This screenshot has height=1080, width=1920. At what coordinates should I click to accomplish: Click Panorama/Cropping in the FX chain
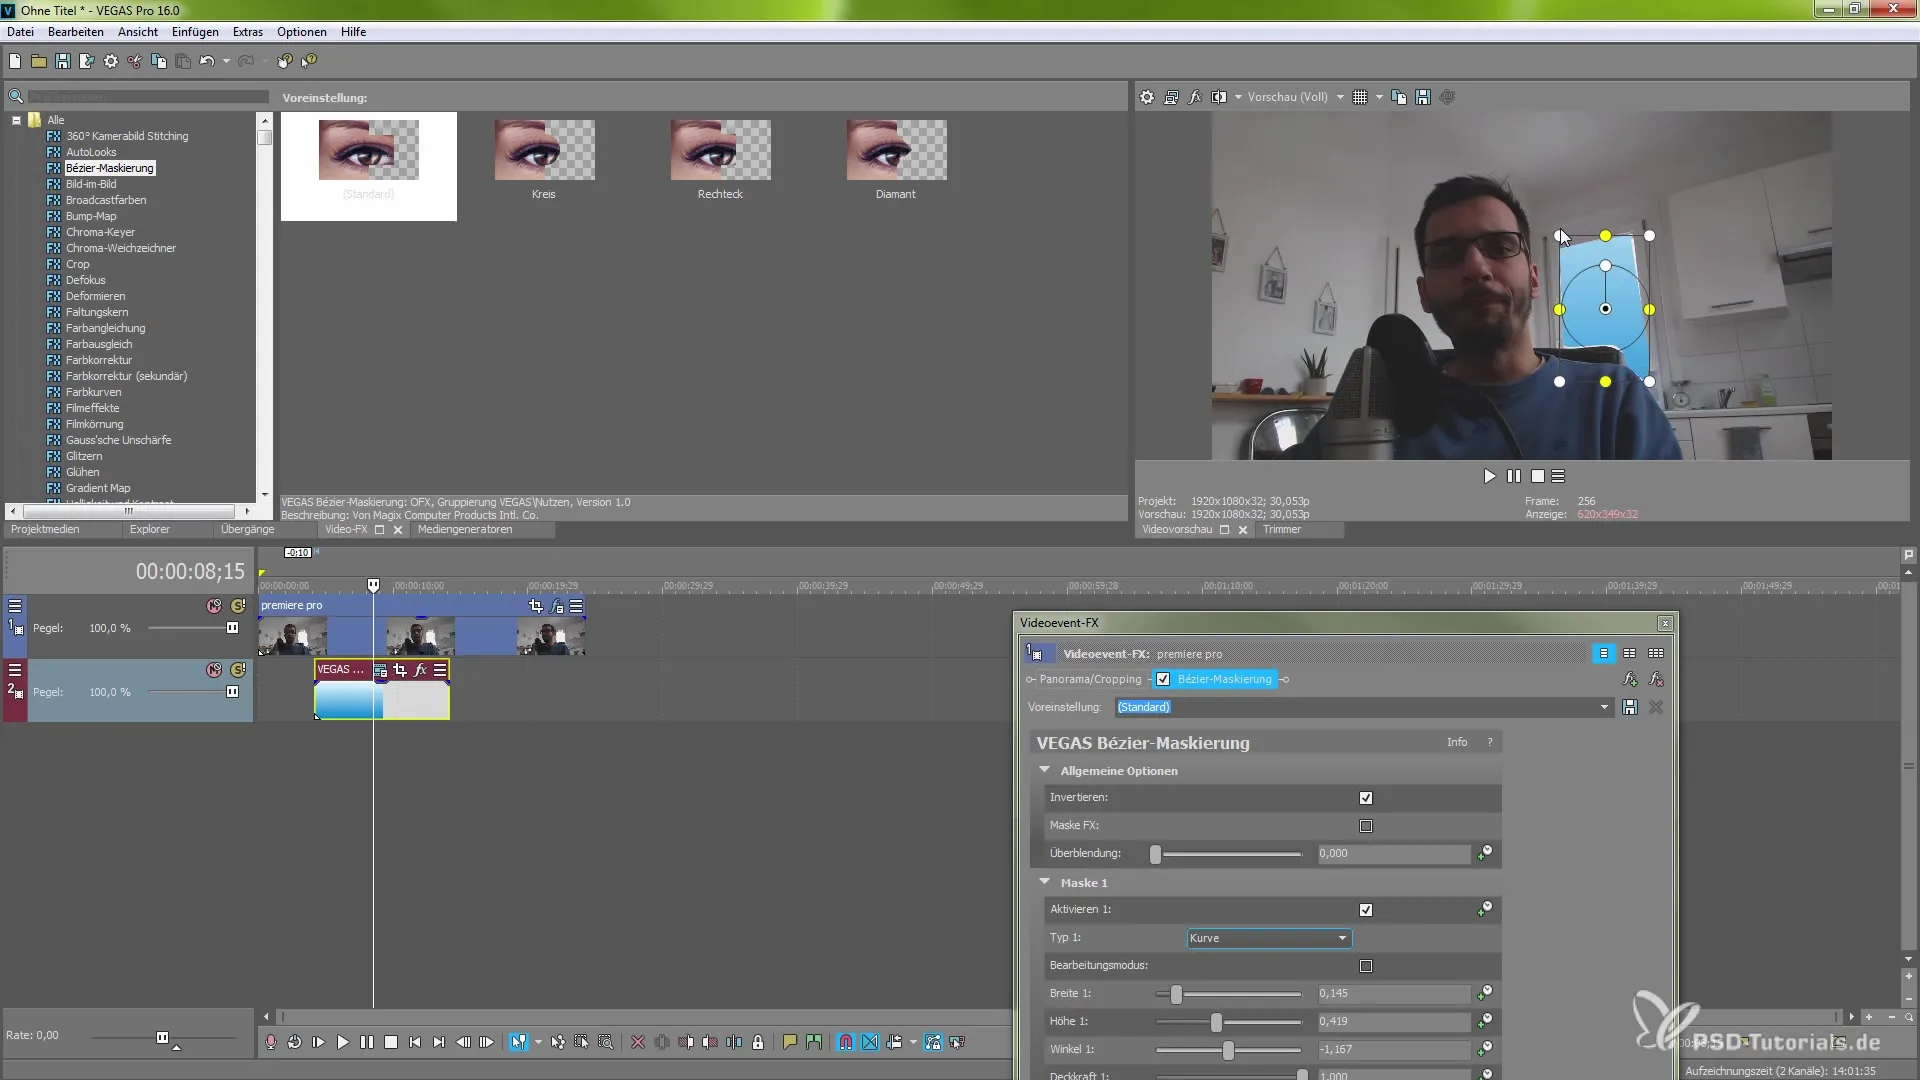point(1090,679)
